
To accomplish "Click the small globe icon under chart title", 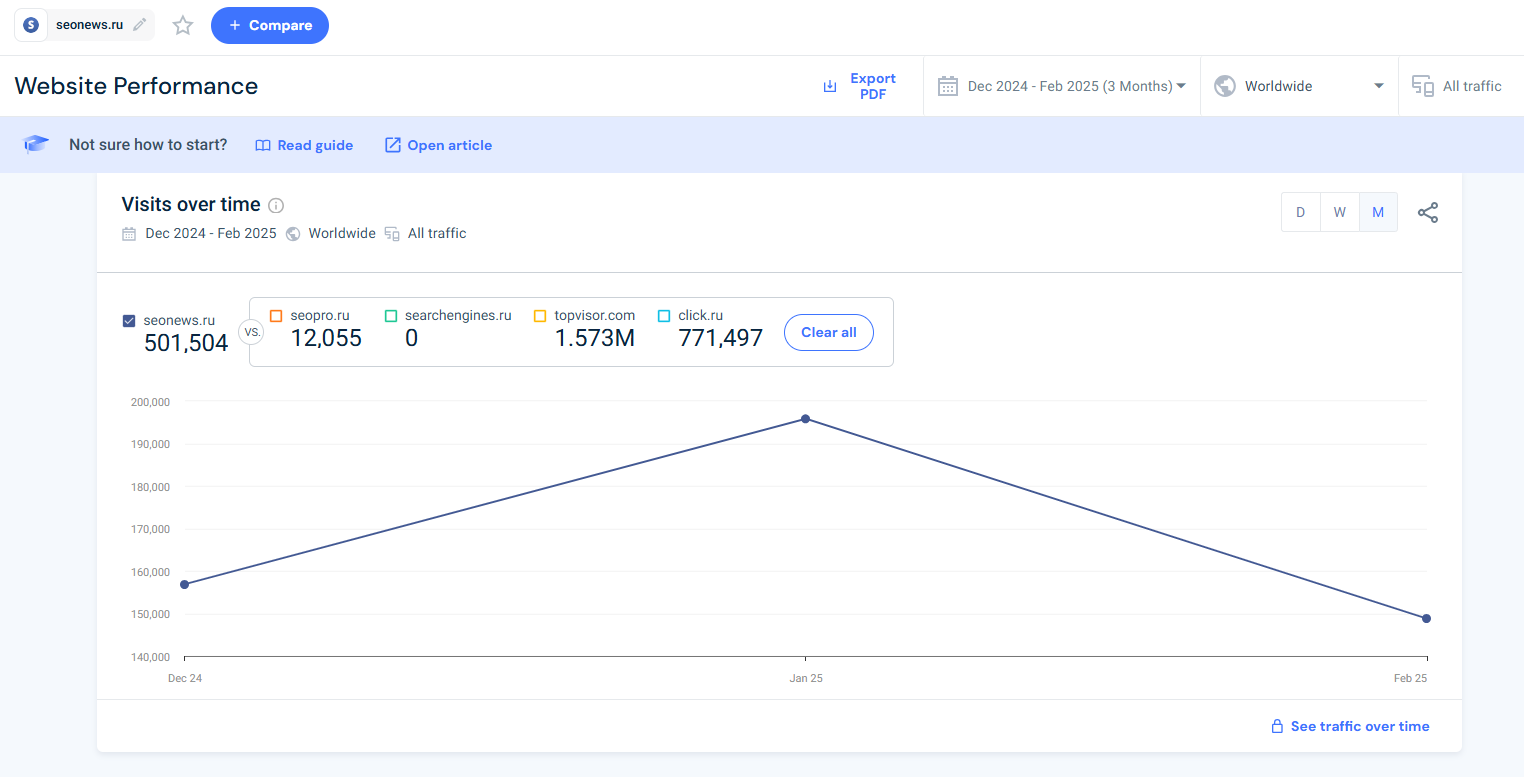I will tap(293, 234).
